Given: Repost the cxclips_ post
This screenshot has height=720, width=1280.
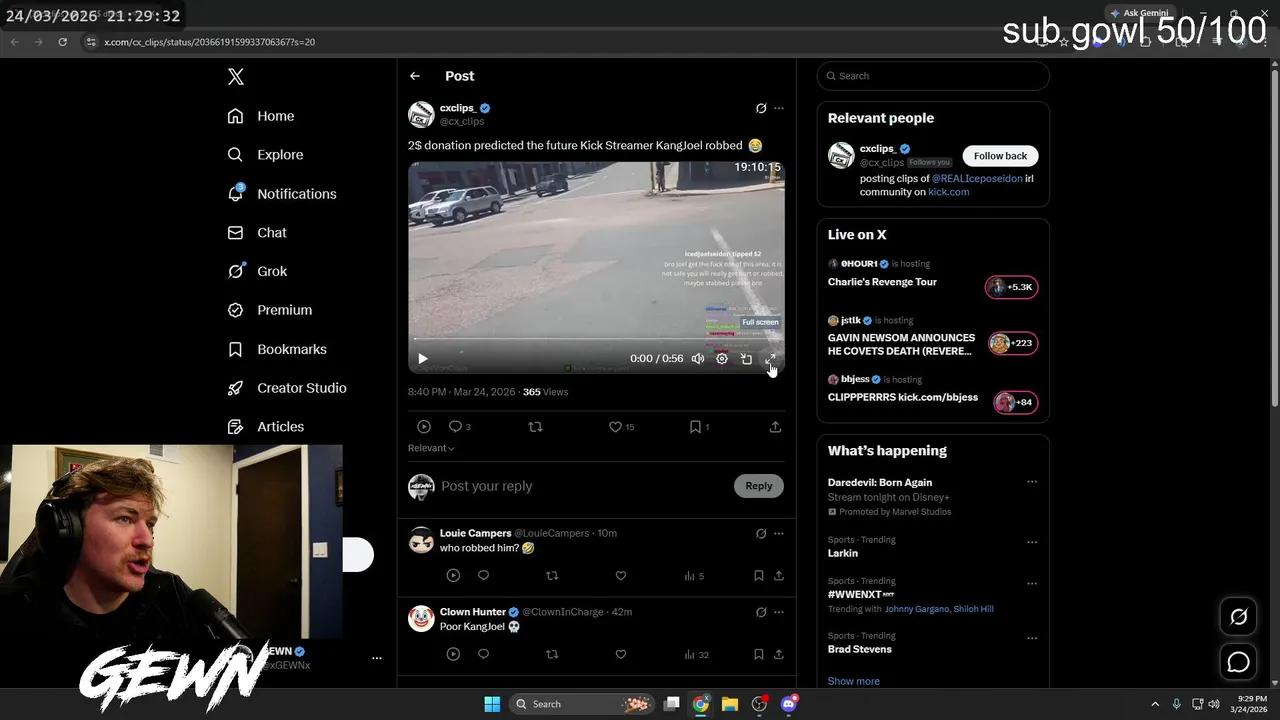Looking at the screenshot, I should point(535,427).
